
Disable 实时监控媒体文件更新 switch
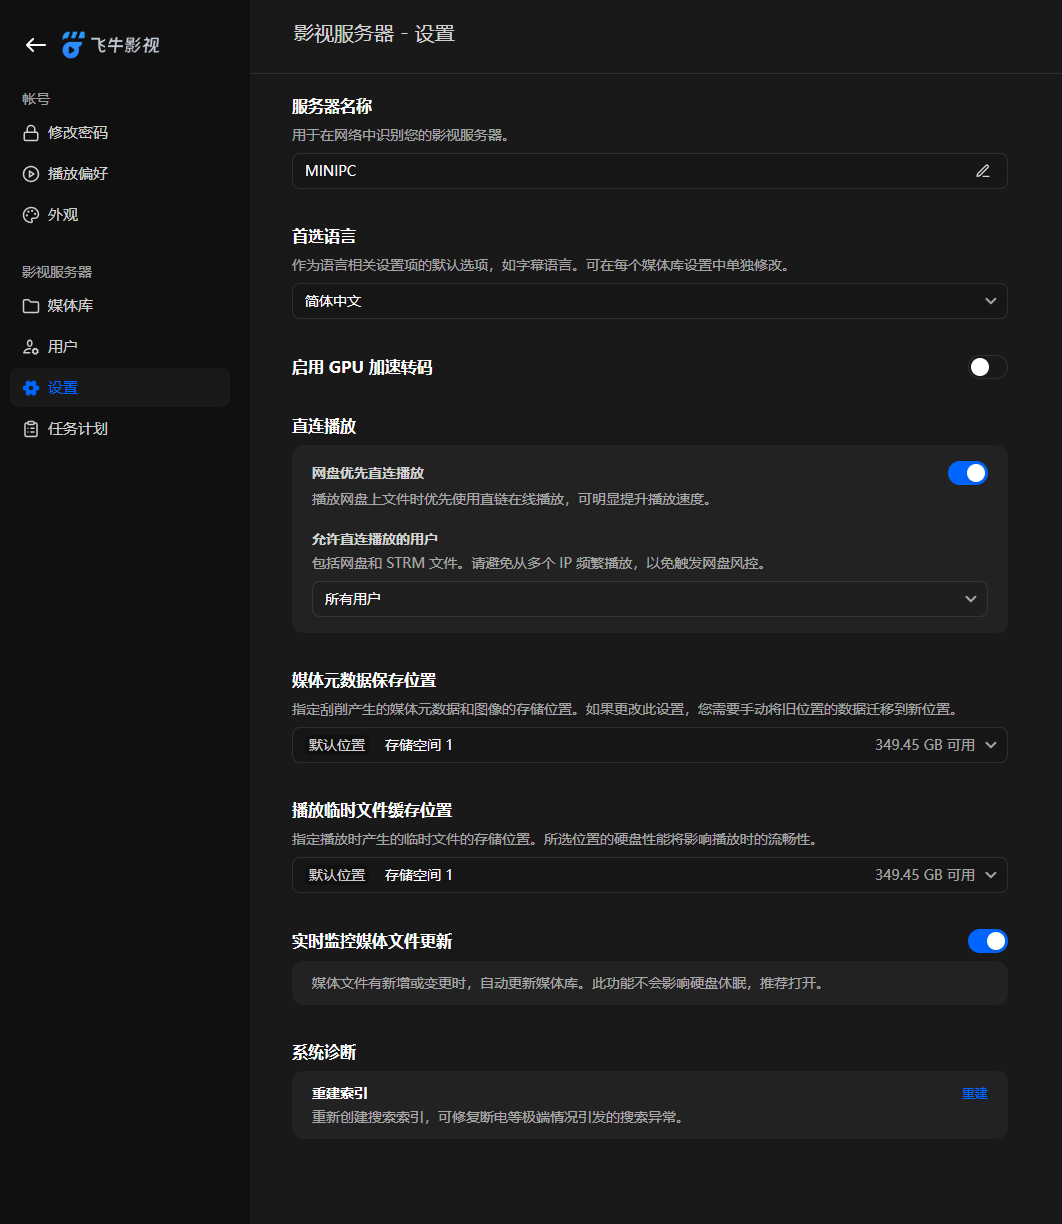pos(988,941)
